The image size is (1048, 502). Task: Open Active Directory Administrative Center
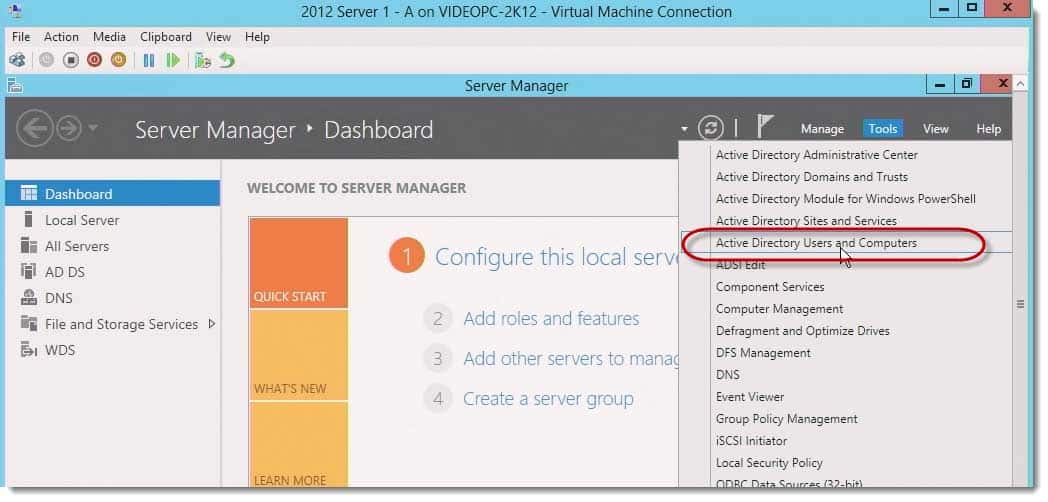click(x=817, y=155)
